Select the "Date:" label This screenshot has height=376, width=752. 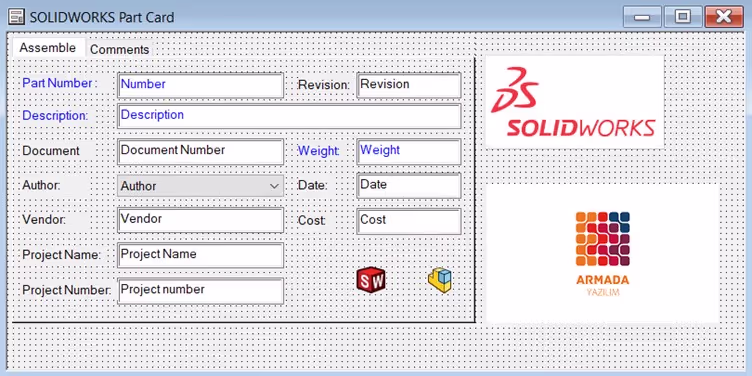click(312, 185)
